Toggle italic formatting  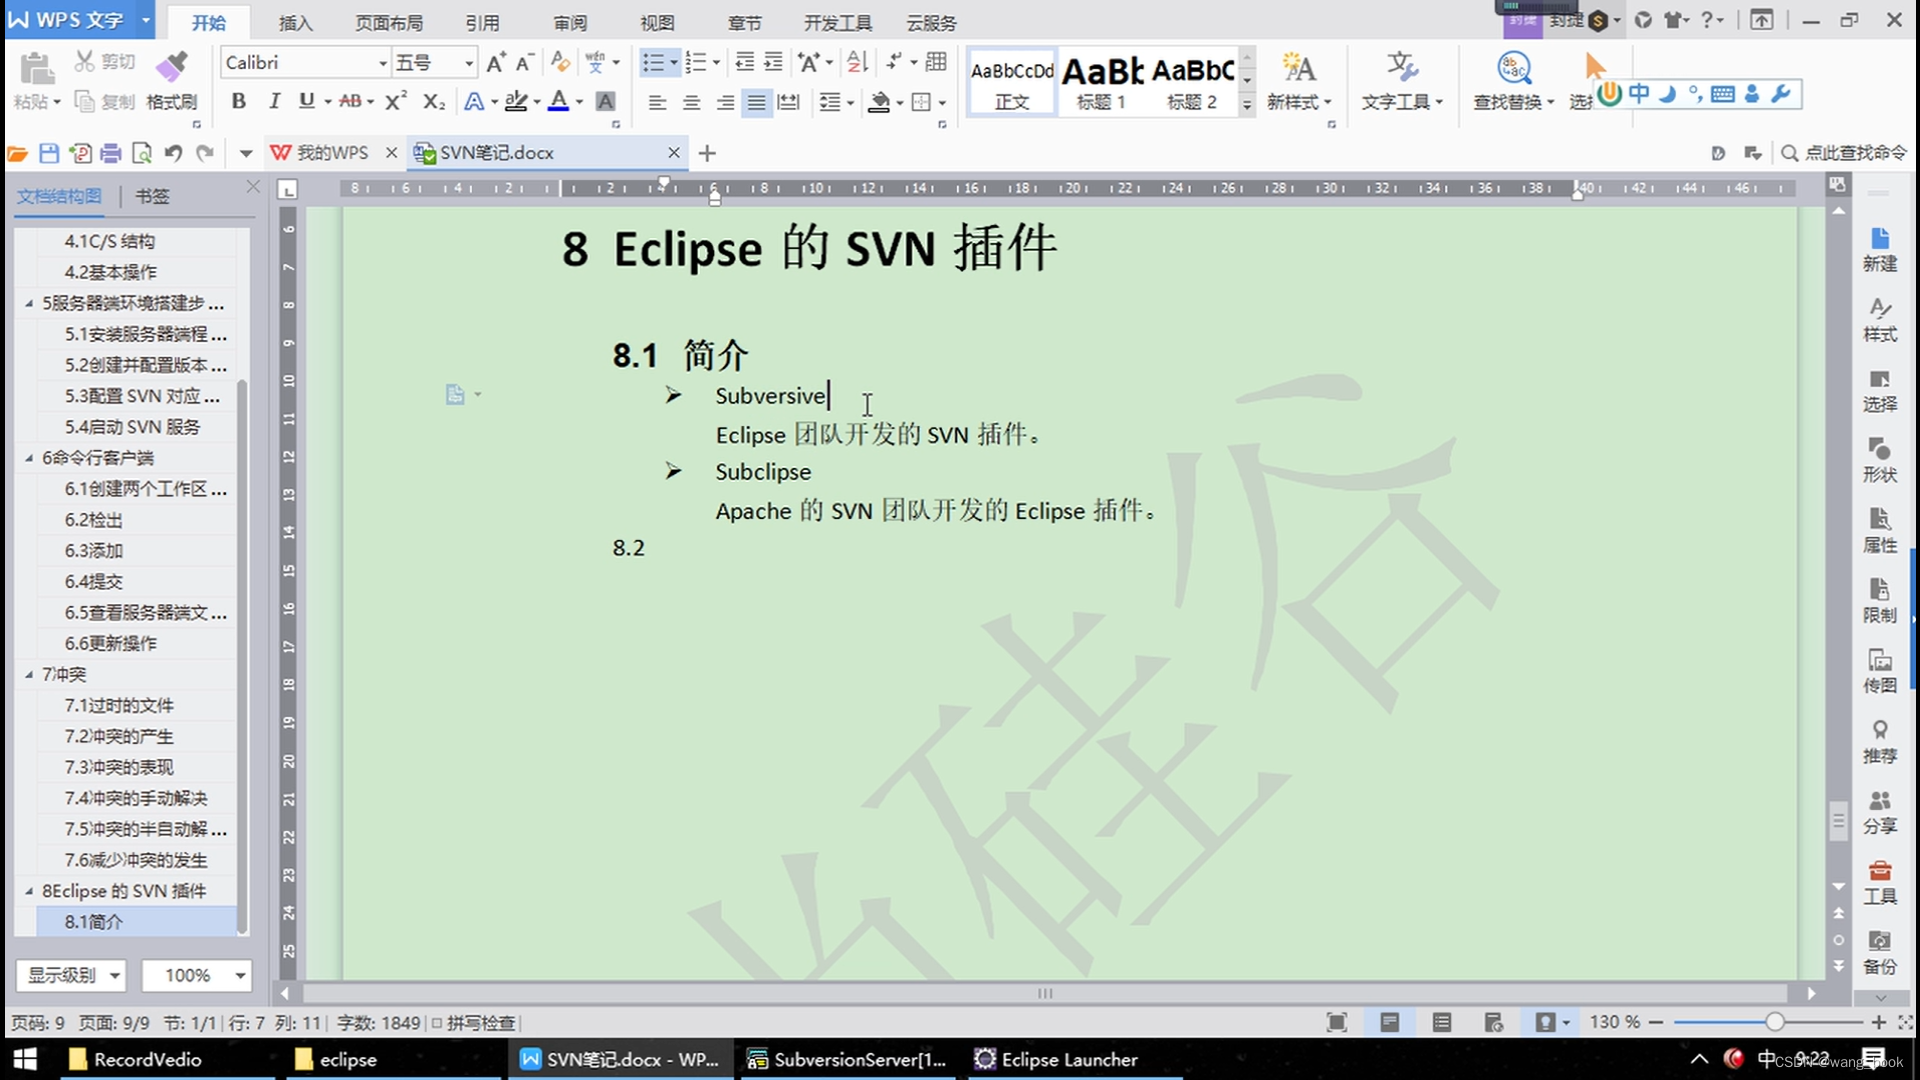tap(274, 101)
